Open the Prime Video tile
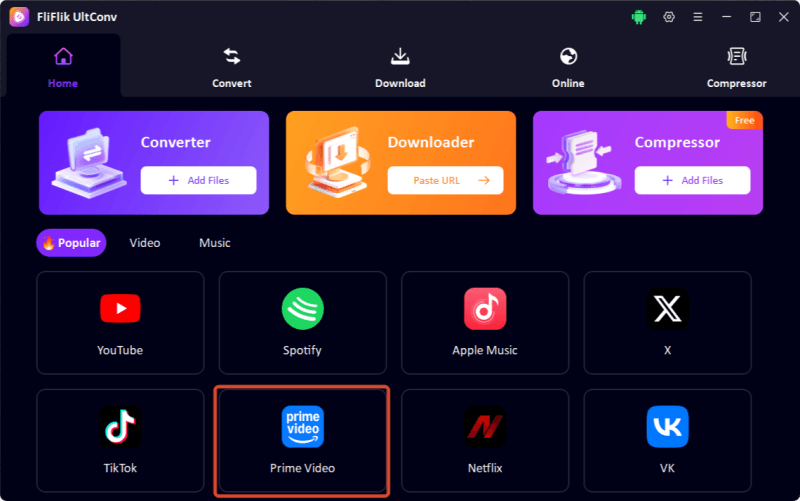 [303, 441]
